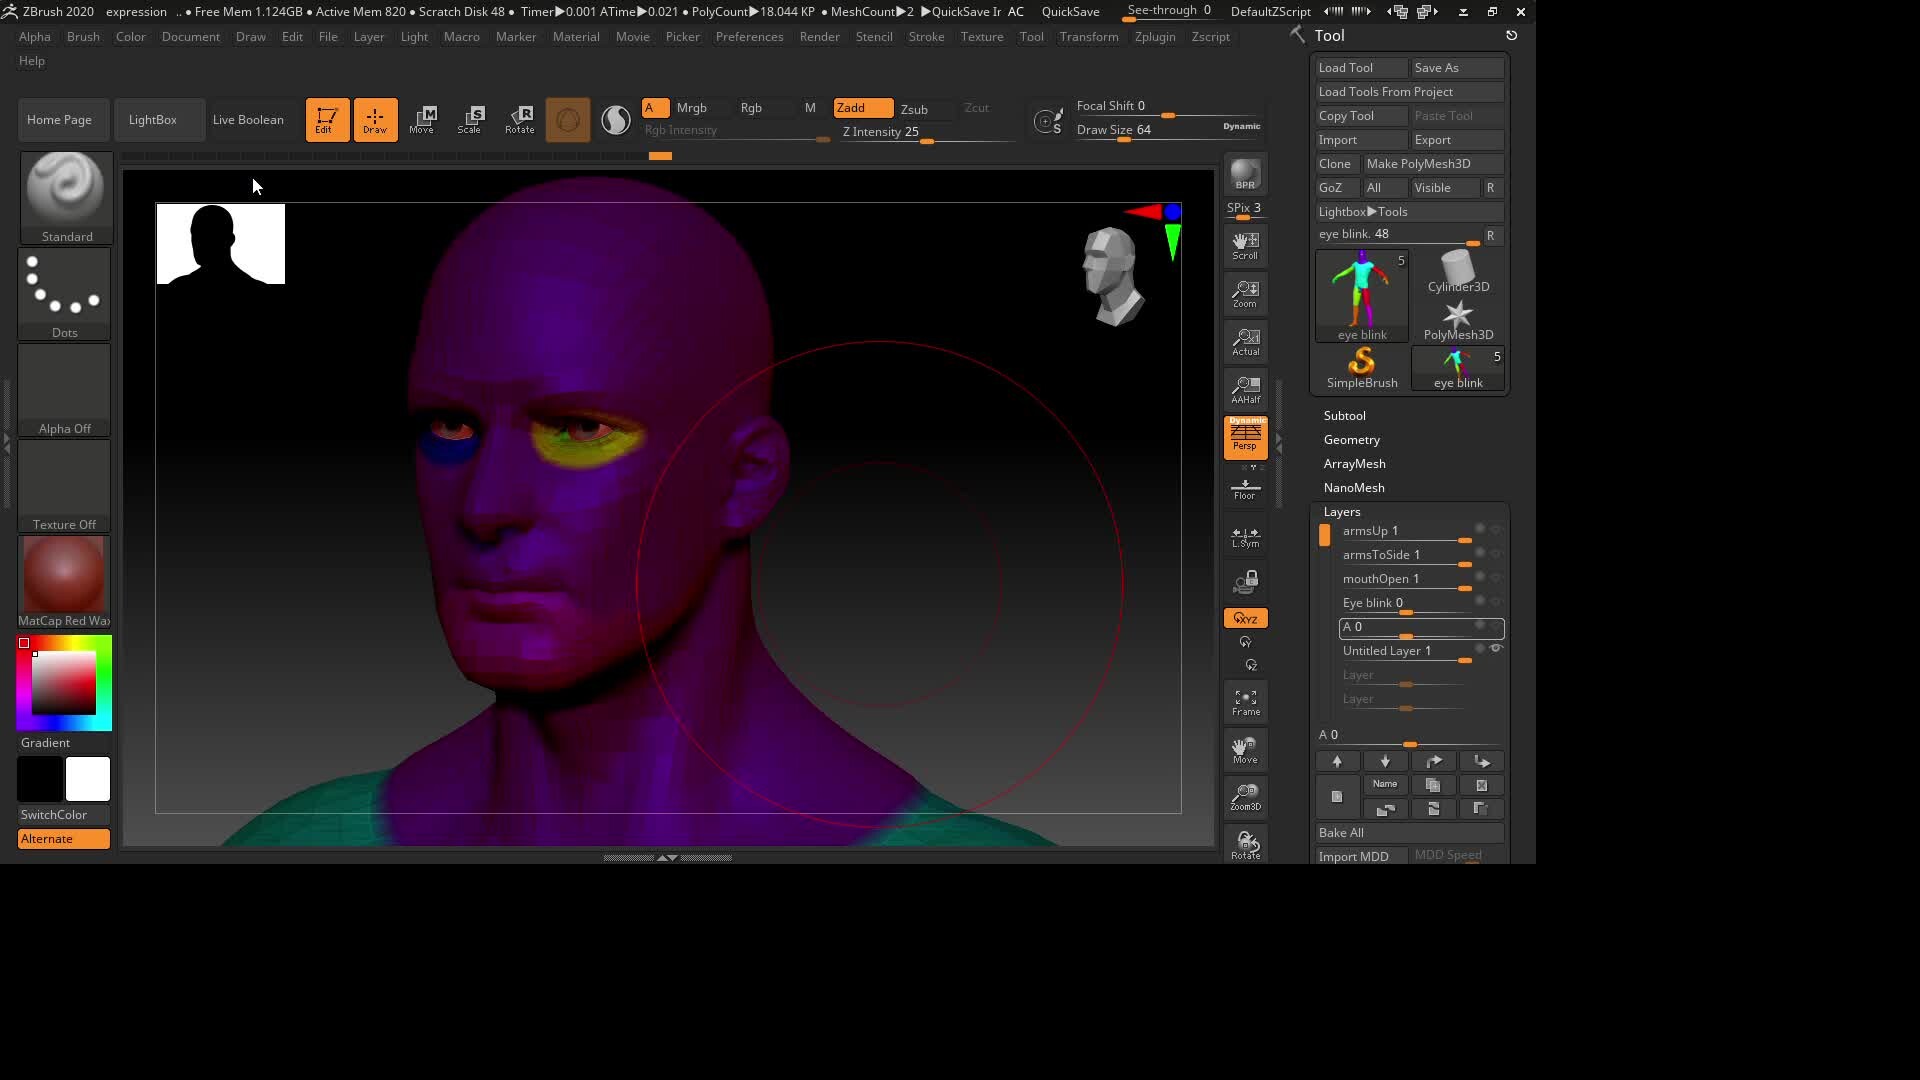
Task: Click the Bake All button
Action: (1408, 832)
